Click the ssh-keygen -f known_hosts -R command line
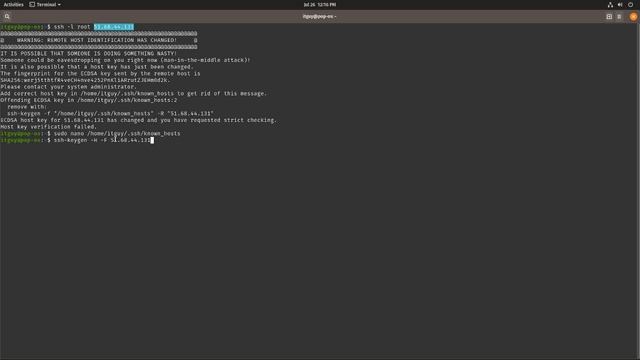 point(110,113)
